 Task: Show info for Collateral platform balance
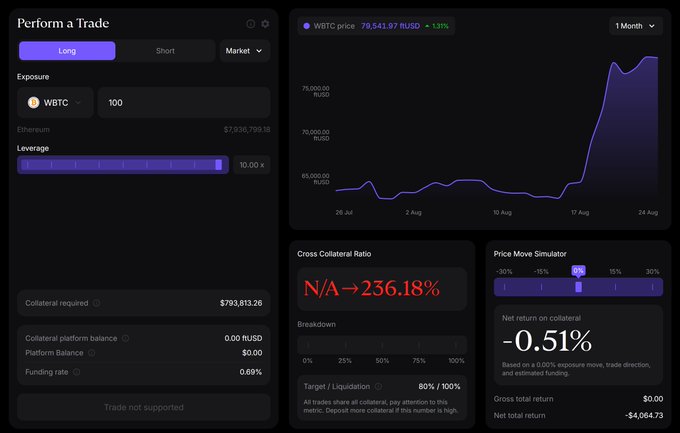pos(125,338)
